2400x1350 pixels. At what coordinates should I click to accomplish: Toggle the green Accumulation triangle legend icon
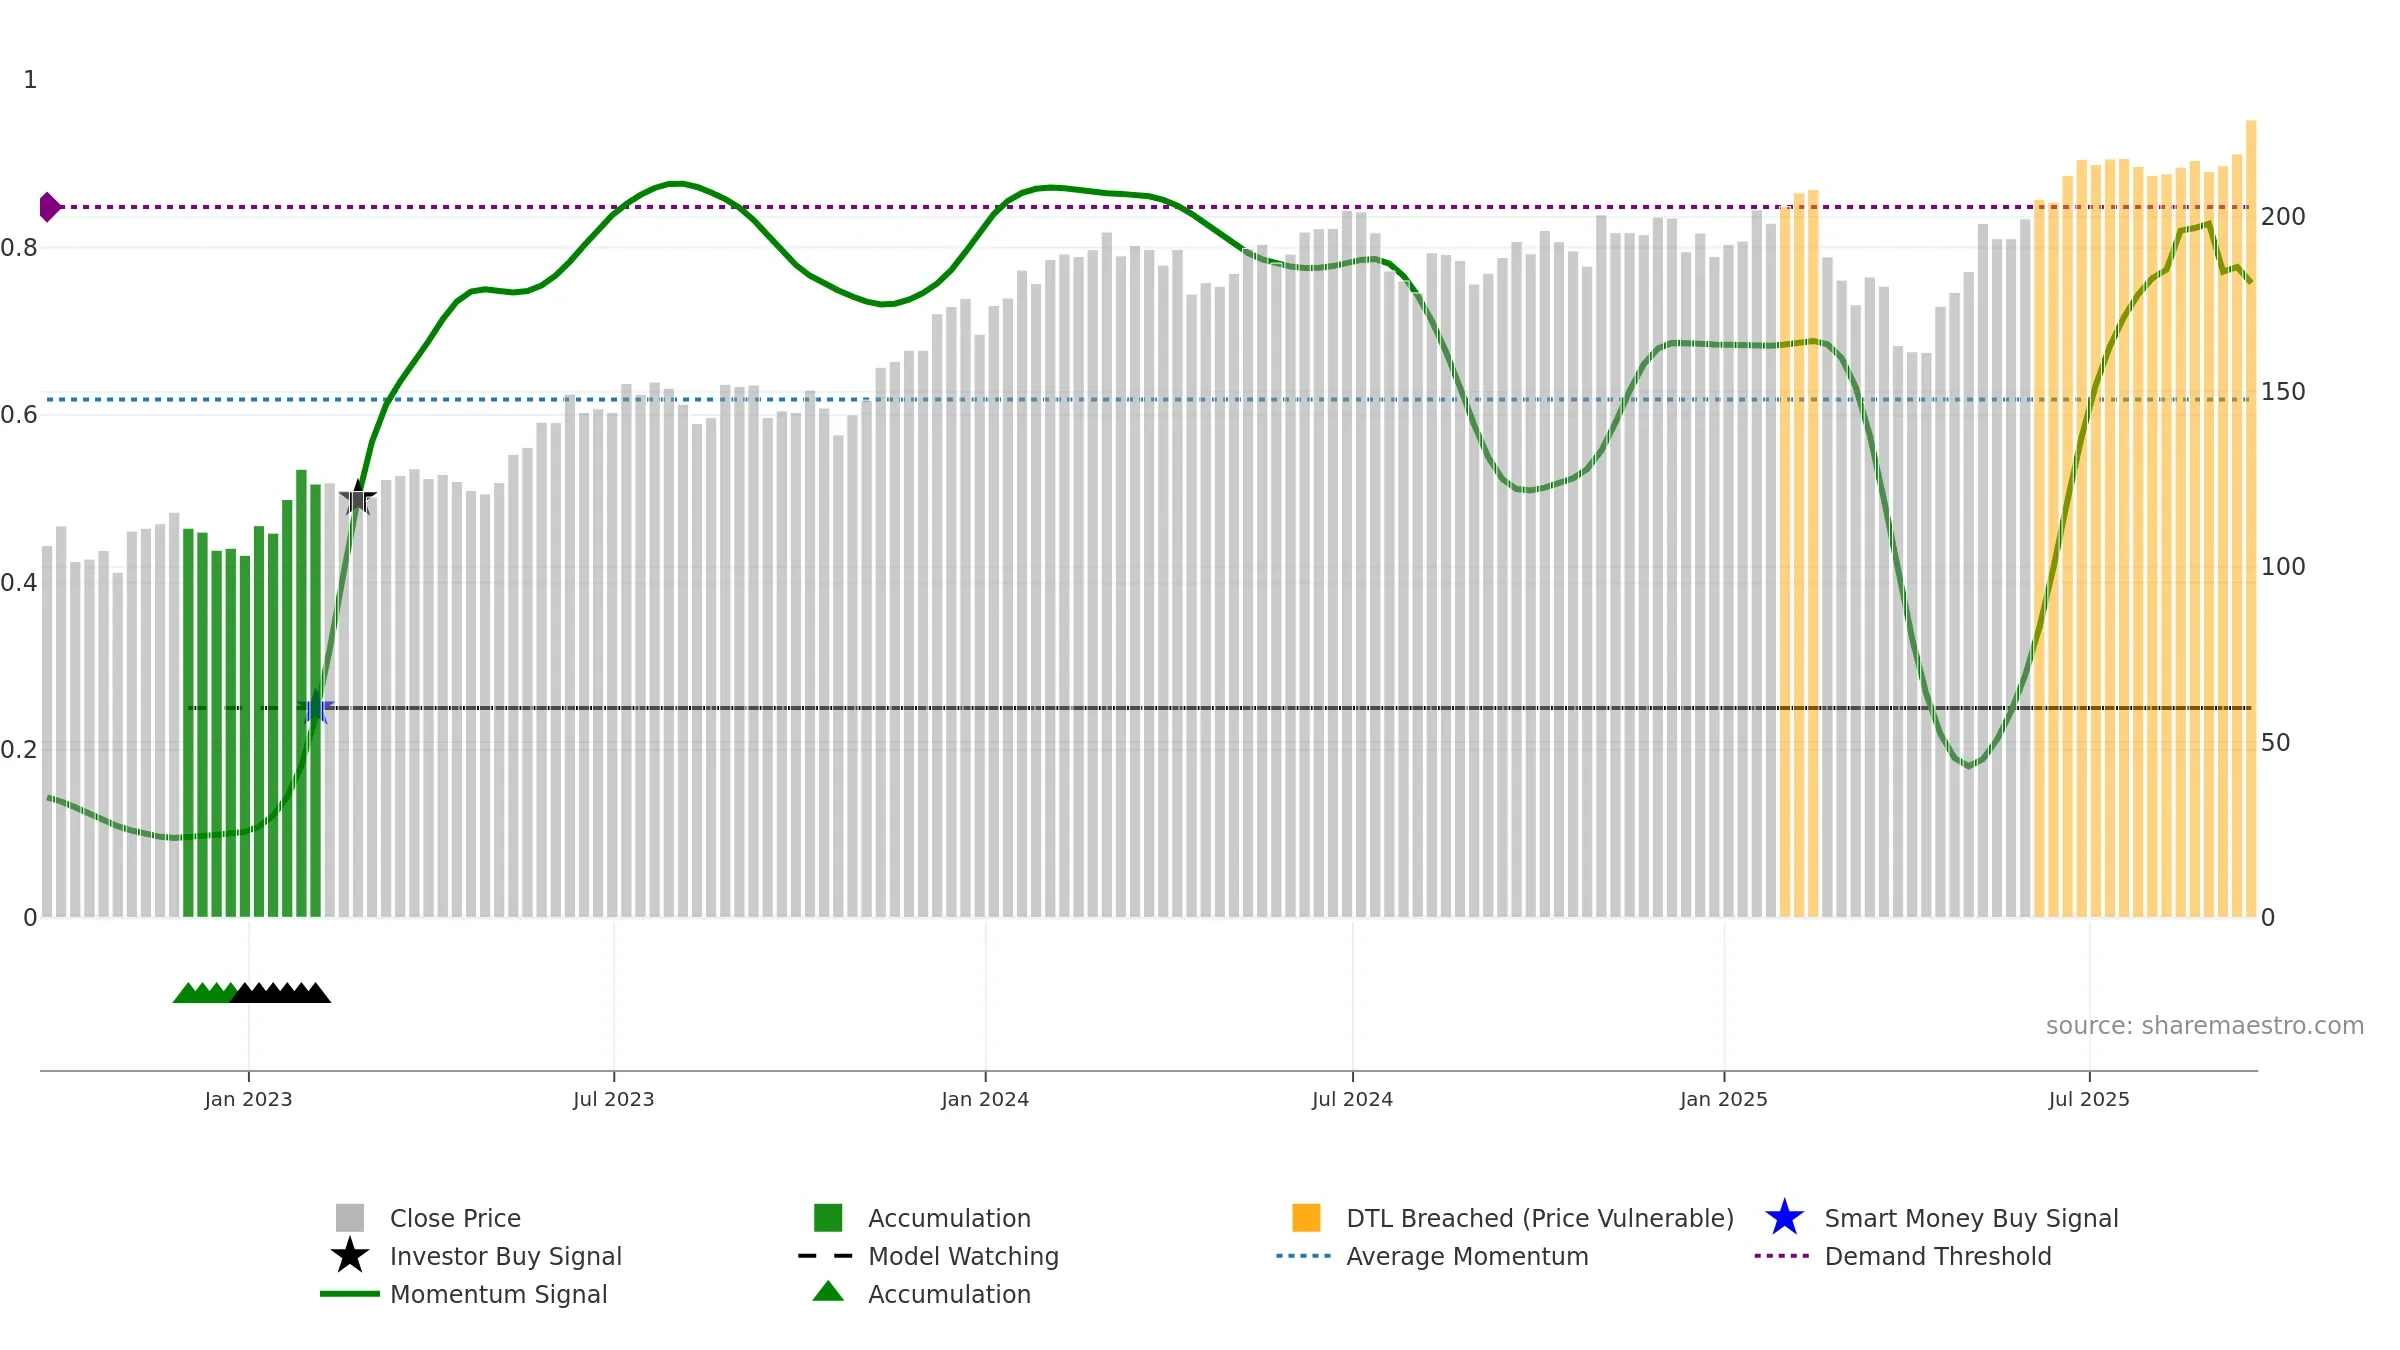point(828,1292)
